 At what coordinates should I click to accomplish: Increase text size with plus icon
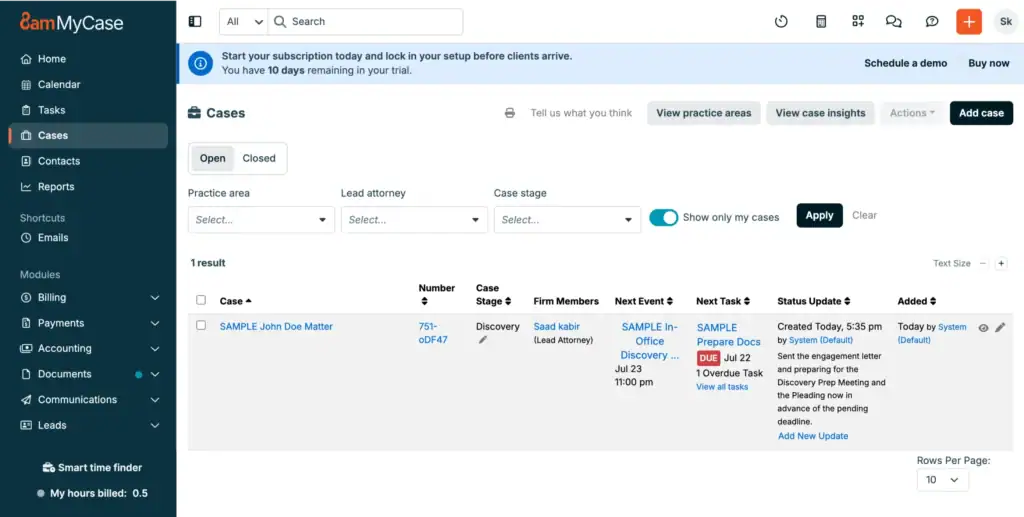tap(1001, 264)
